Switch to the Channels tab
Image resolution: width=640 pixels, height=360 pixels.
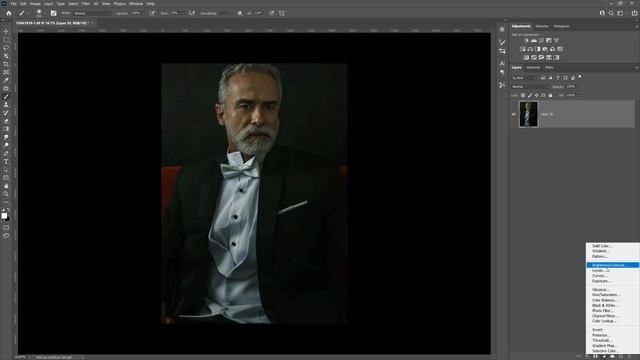533,67
